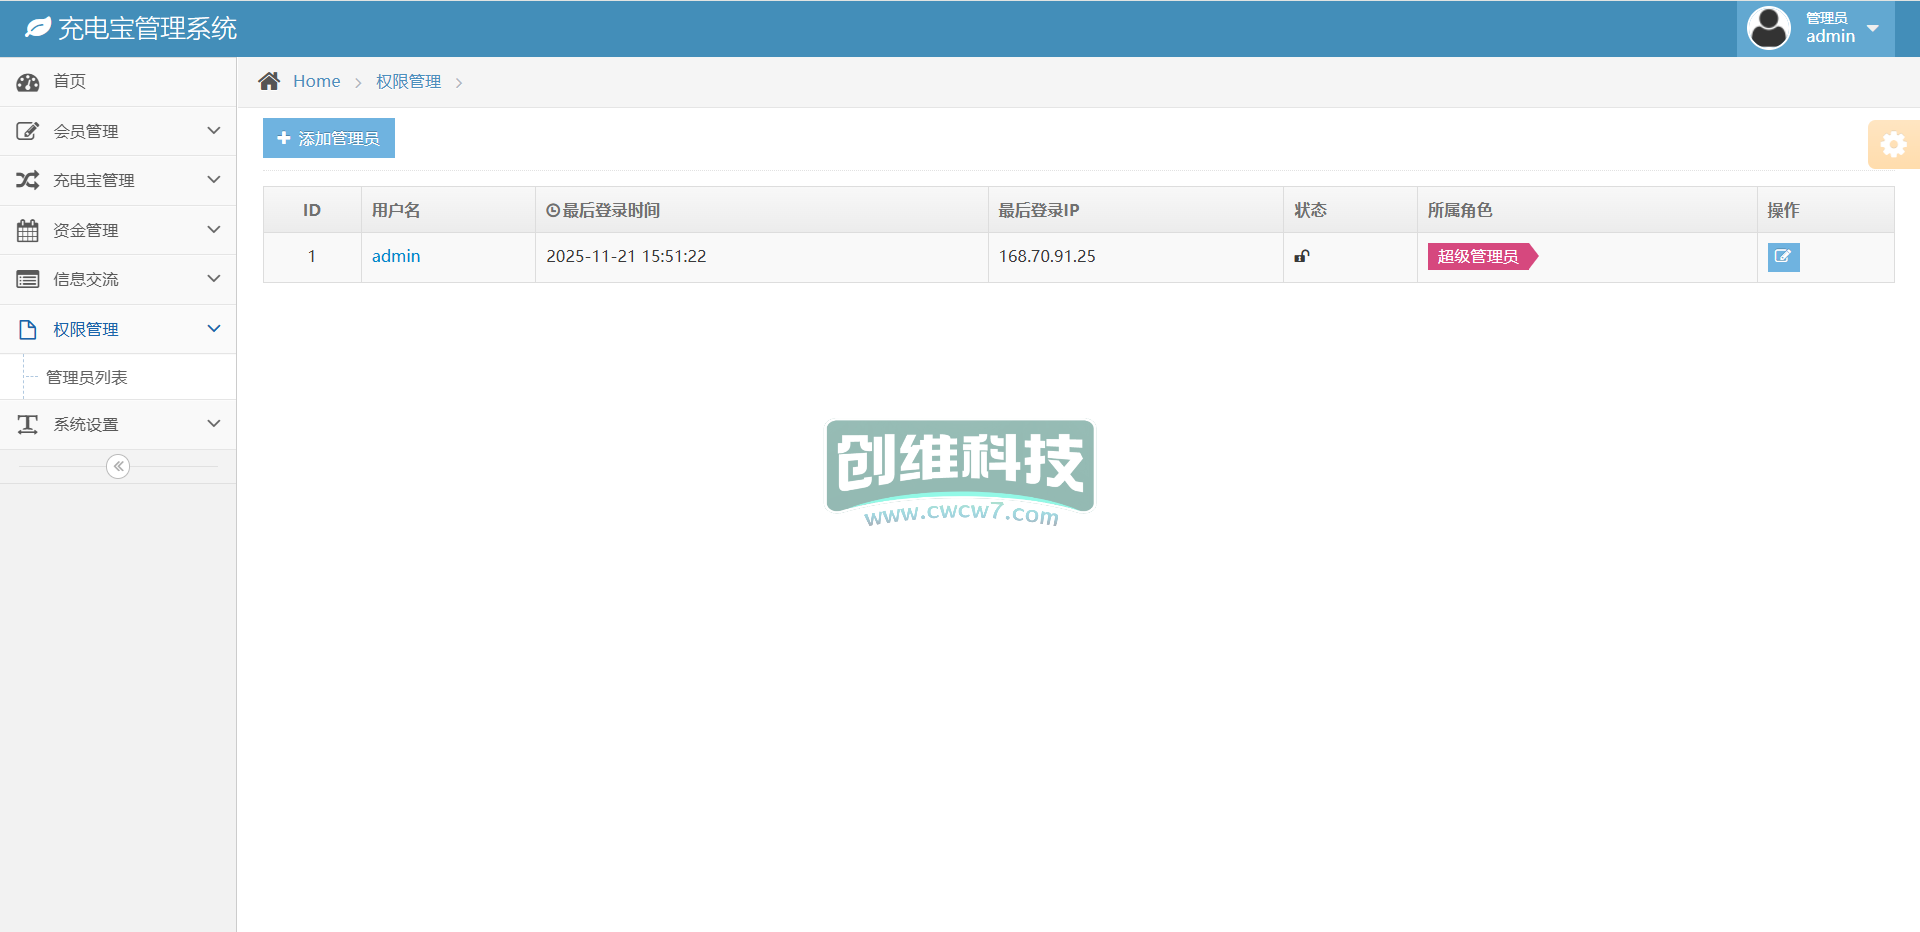The height and width of the screenshot is (932, 1920).
Task: Open the admin username link
Action: click(396, 256)
